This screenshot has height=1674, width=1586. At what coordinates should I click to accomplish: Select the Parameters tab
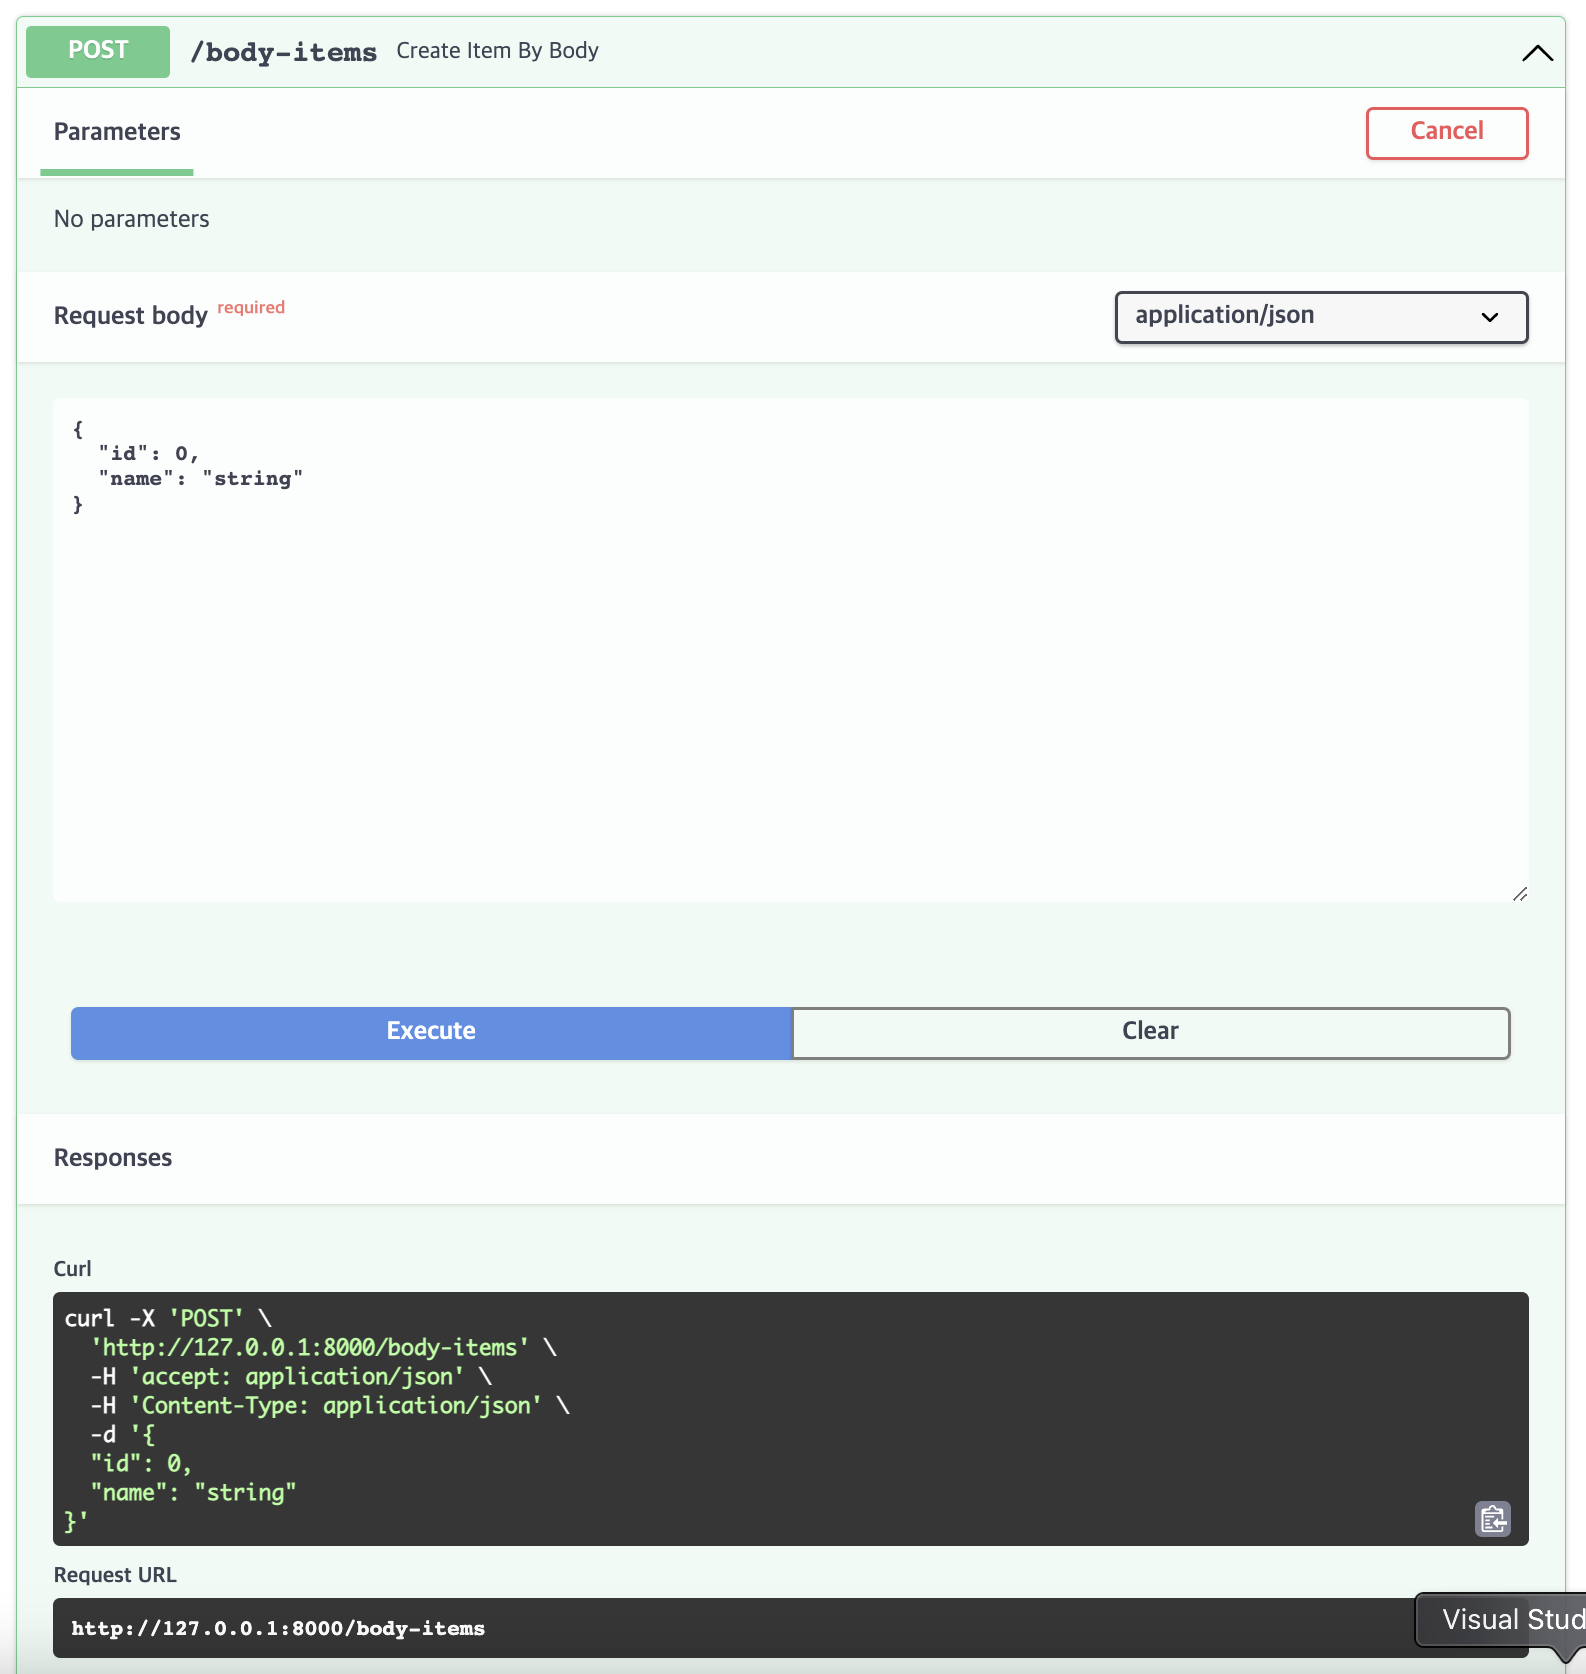pos(117,132)
